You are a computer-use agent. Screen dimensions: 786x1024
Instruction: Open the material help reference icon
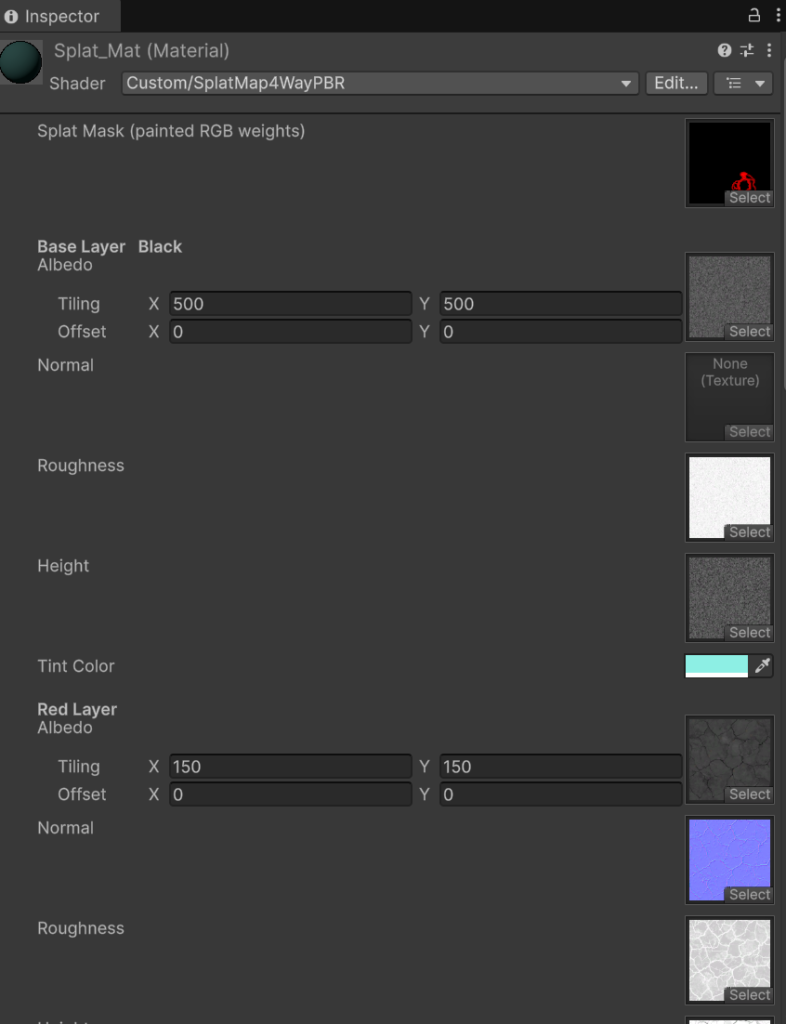724,50
